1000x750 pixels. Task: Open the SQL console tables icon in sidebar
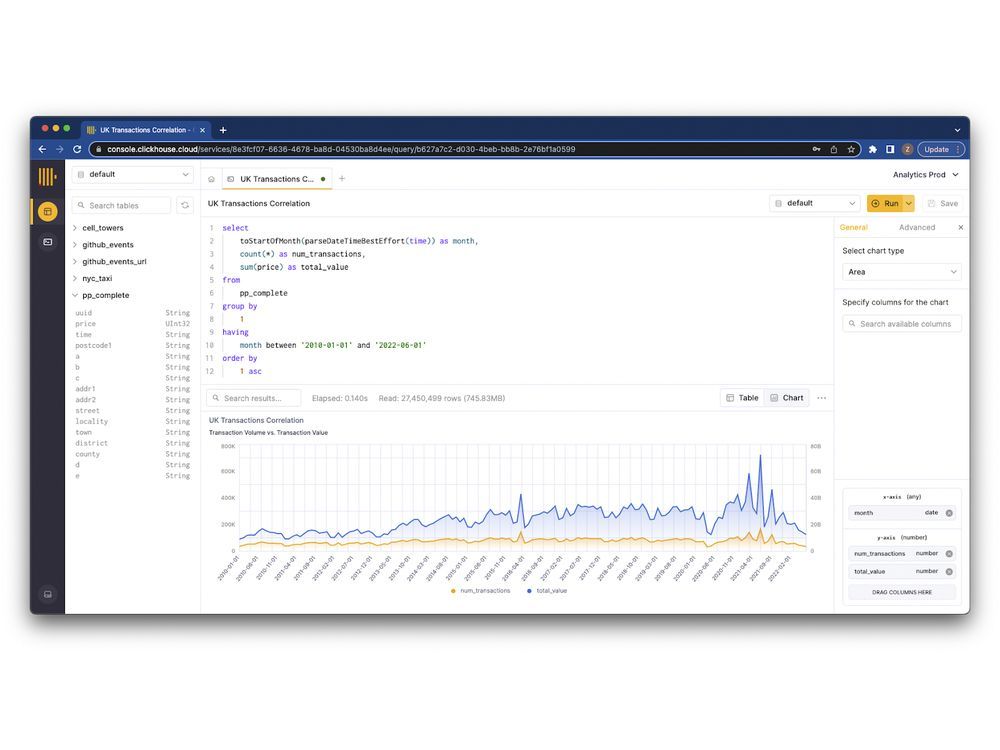tap(49, 212)
